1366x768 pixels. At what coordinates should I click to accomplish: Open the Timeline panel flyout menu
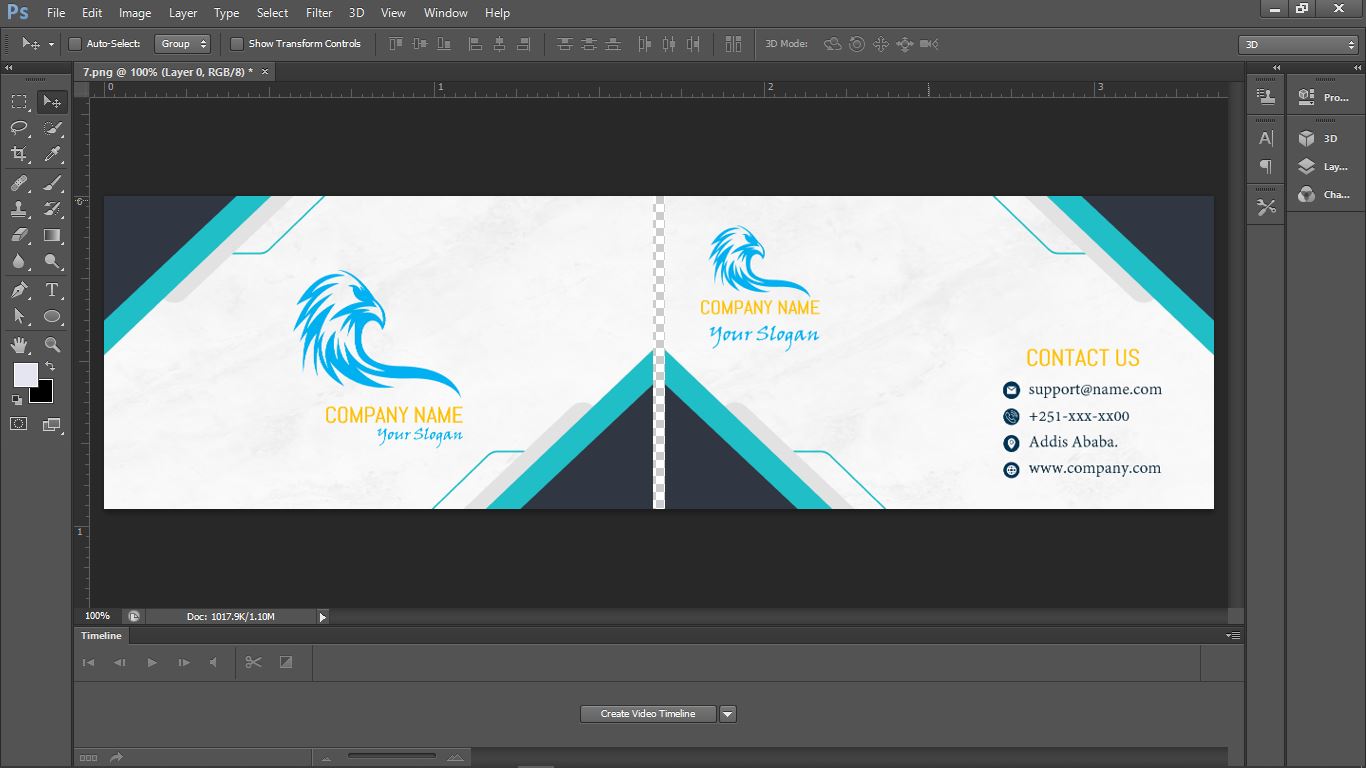[1234, 636]
